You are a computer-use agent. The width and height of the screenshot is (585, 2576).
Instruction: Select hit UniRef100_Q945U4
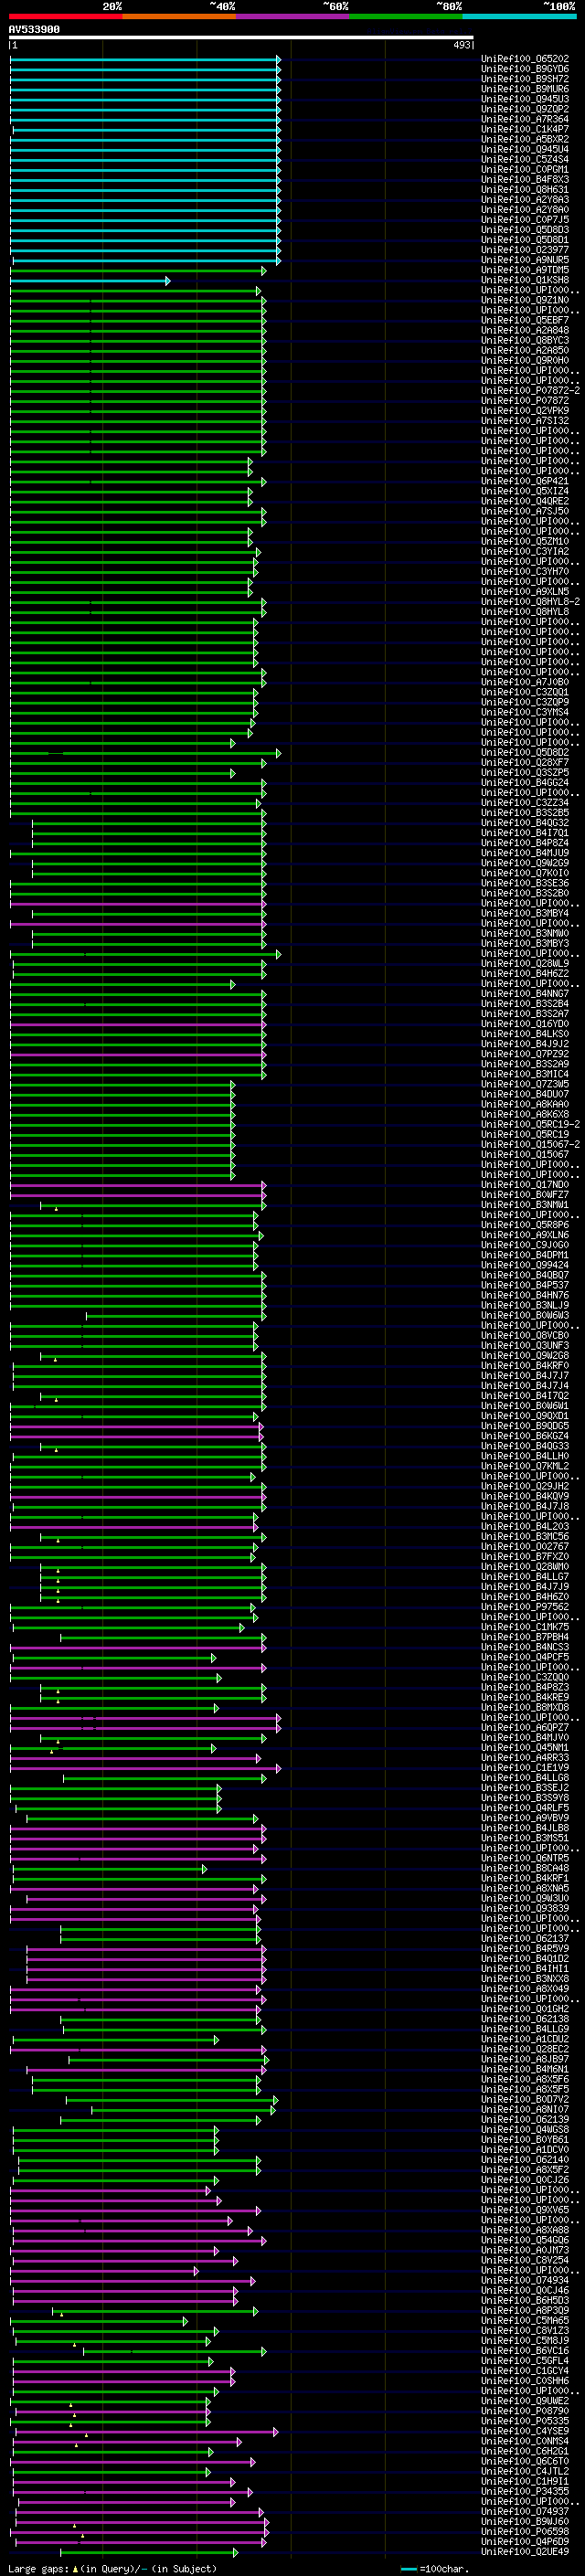[525, 149]
